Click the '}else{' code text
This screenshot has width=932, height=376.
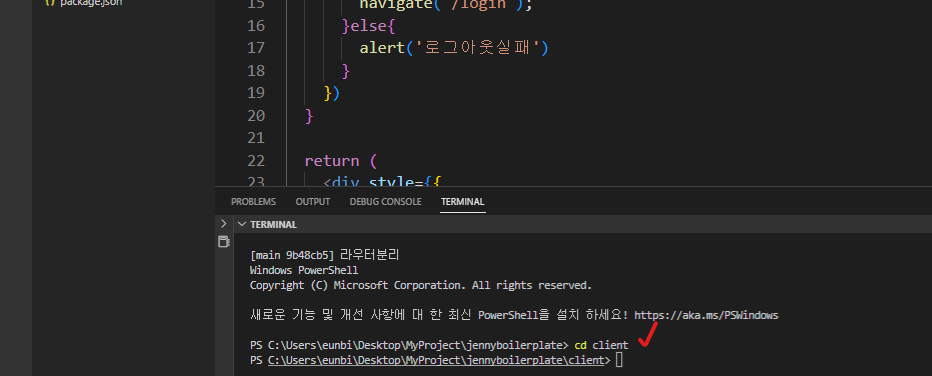(369, 26)
